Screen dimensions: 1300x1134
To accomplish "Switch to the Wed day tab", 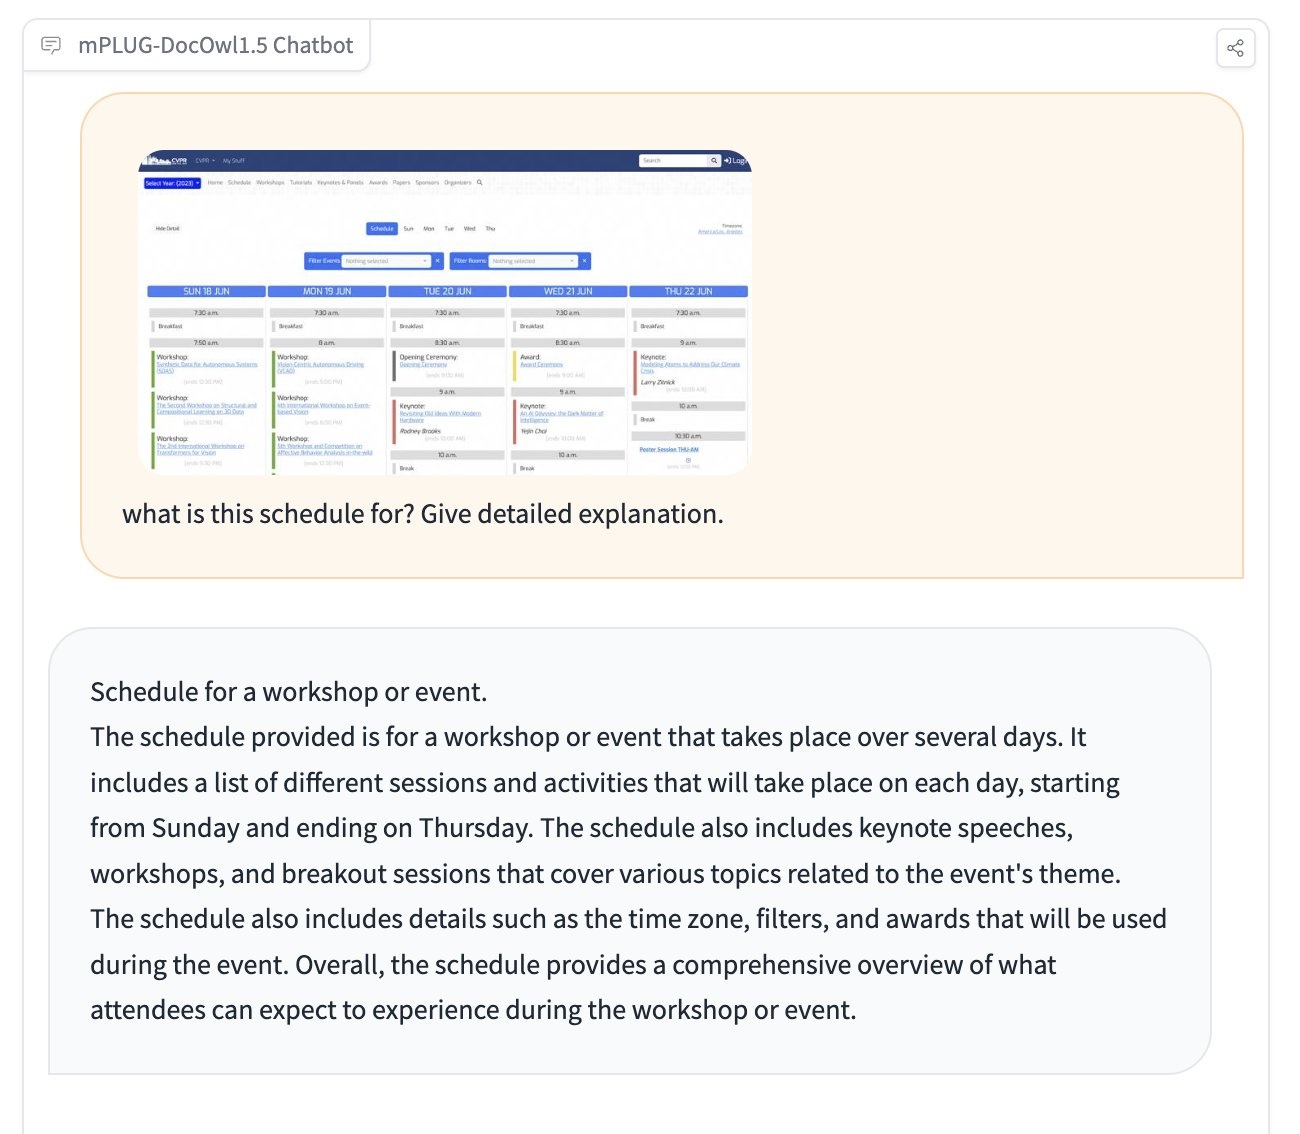I will (469, 229).
